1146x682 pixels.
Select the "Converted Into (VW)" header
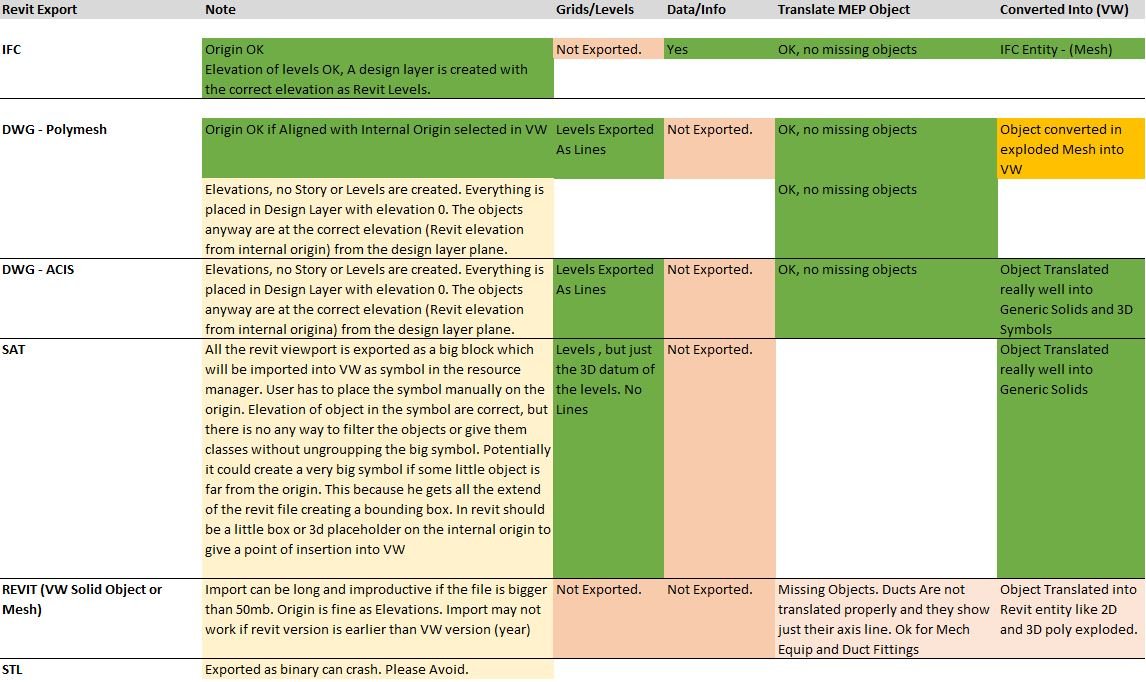[1064, 10]
